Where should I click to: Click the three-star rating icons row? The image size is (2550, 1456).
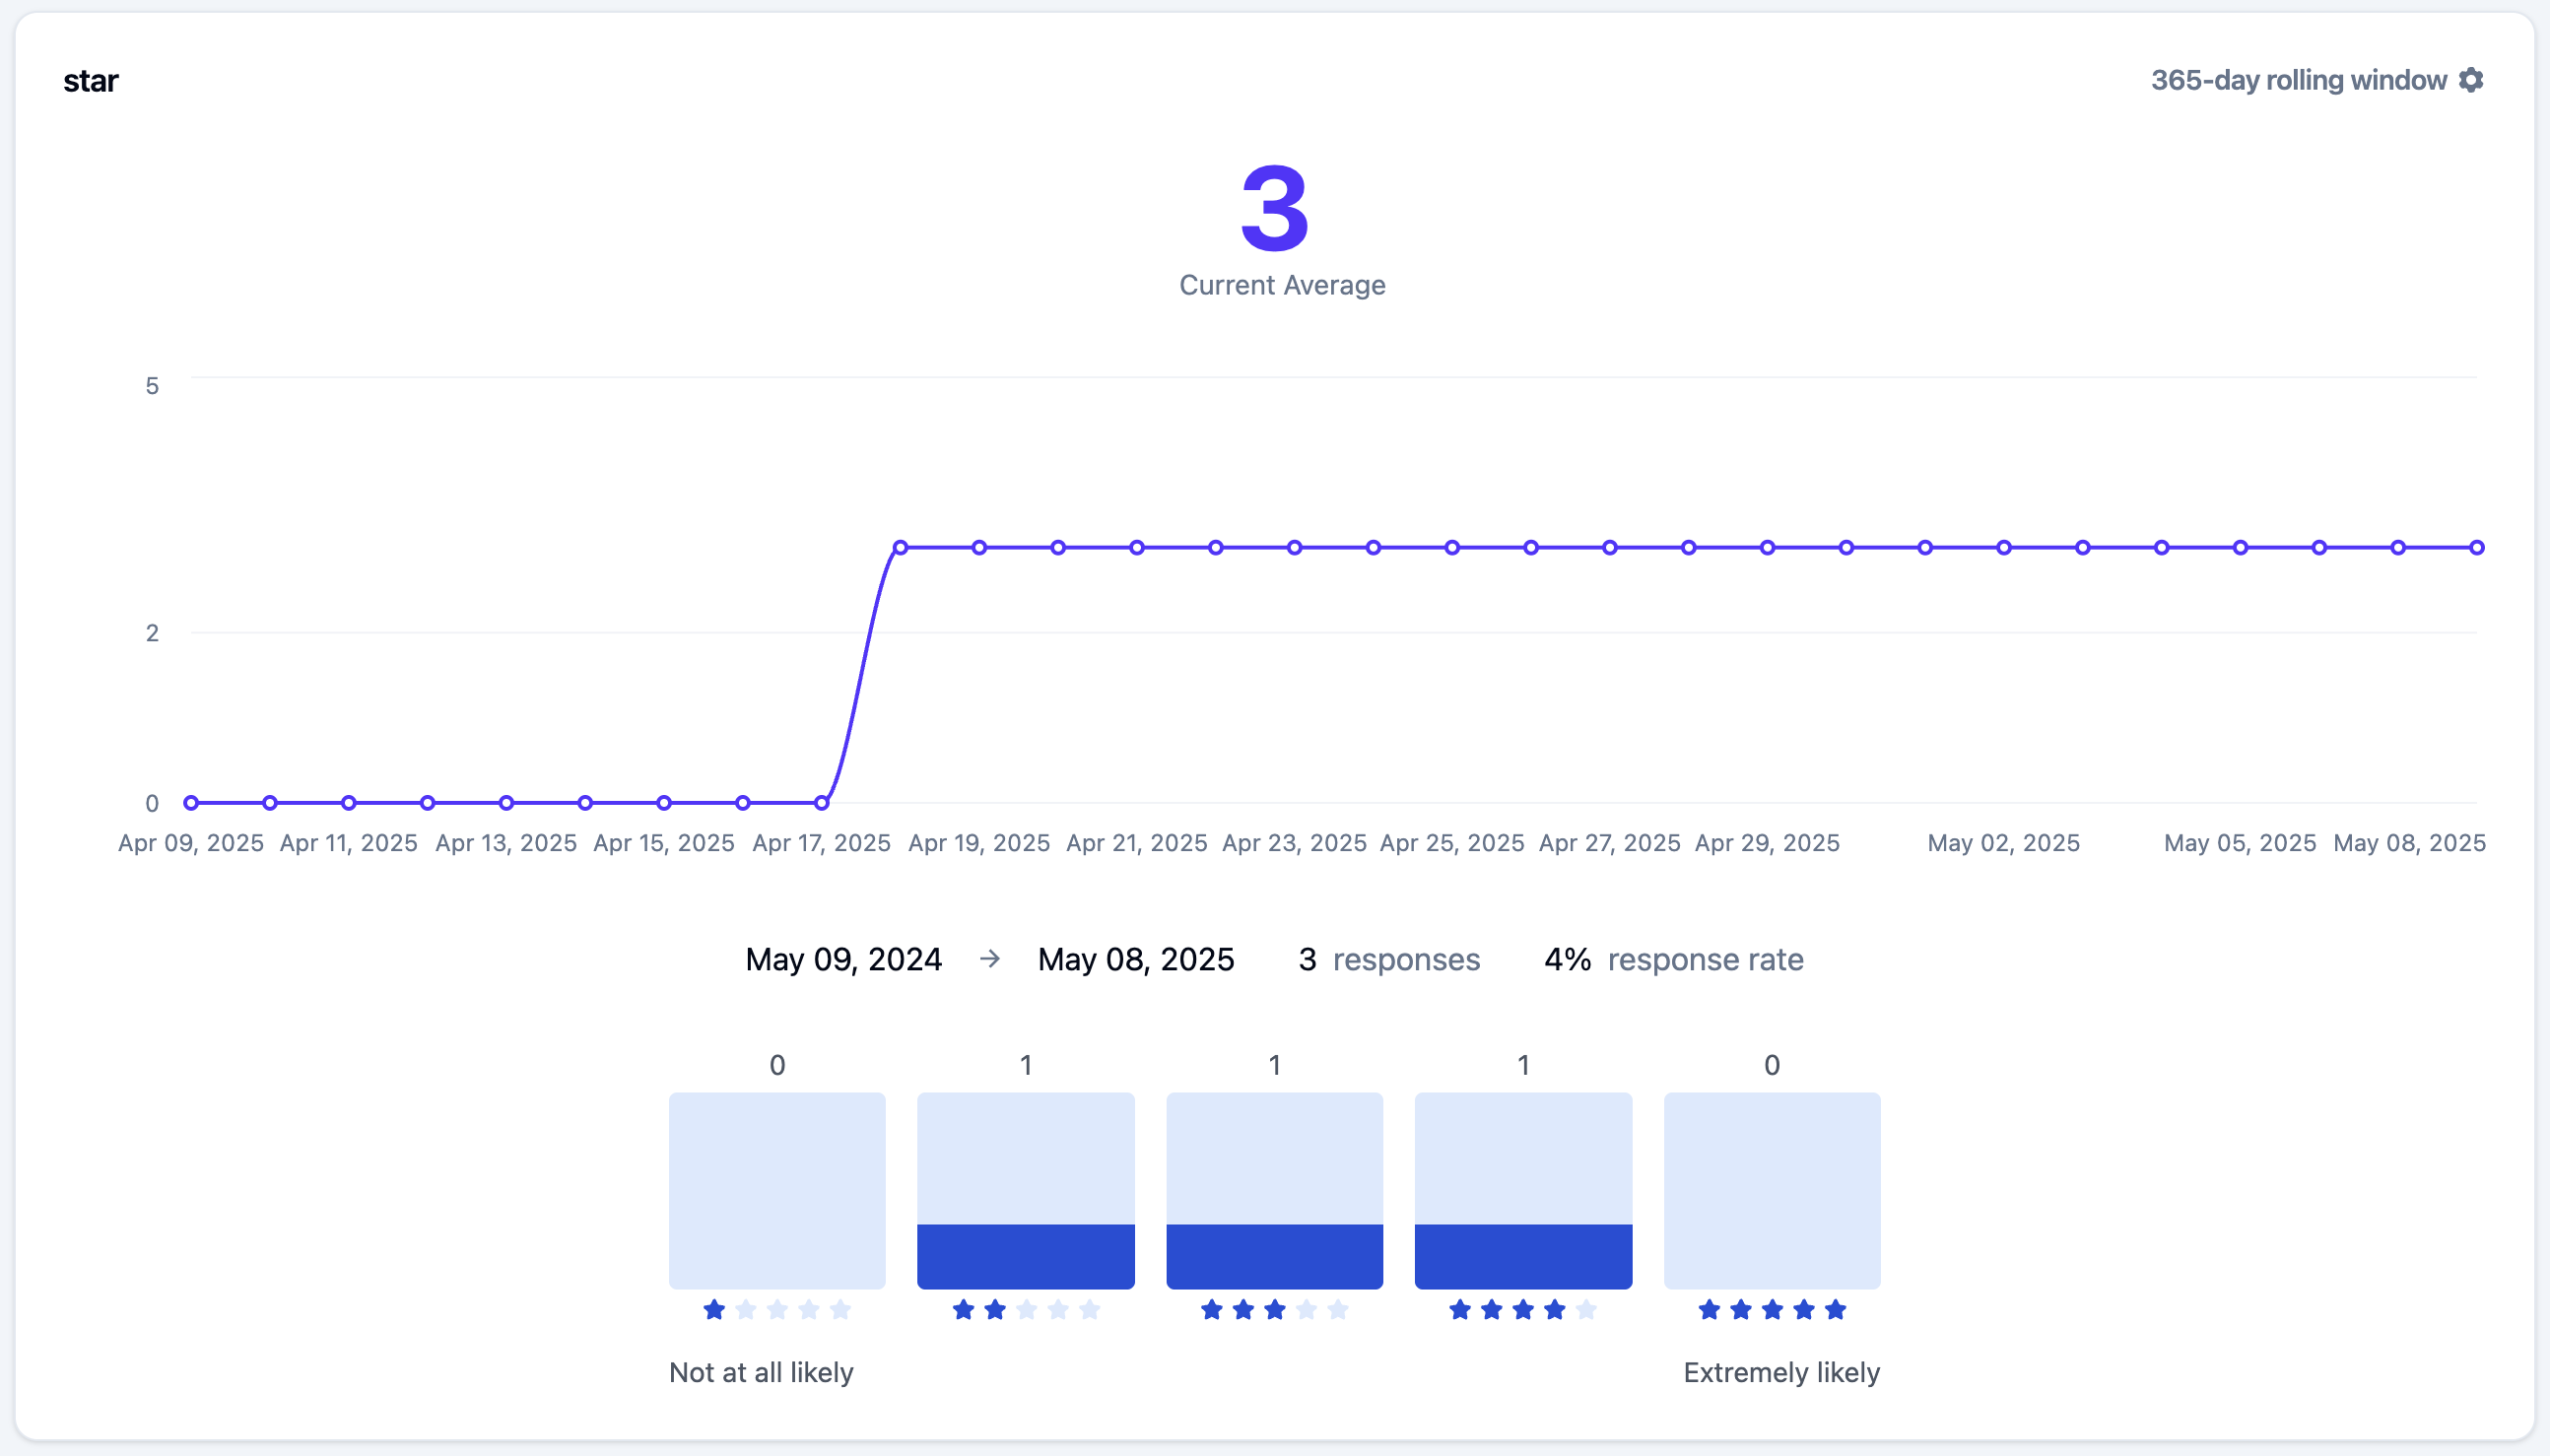click(x=1274, y=1310)
